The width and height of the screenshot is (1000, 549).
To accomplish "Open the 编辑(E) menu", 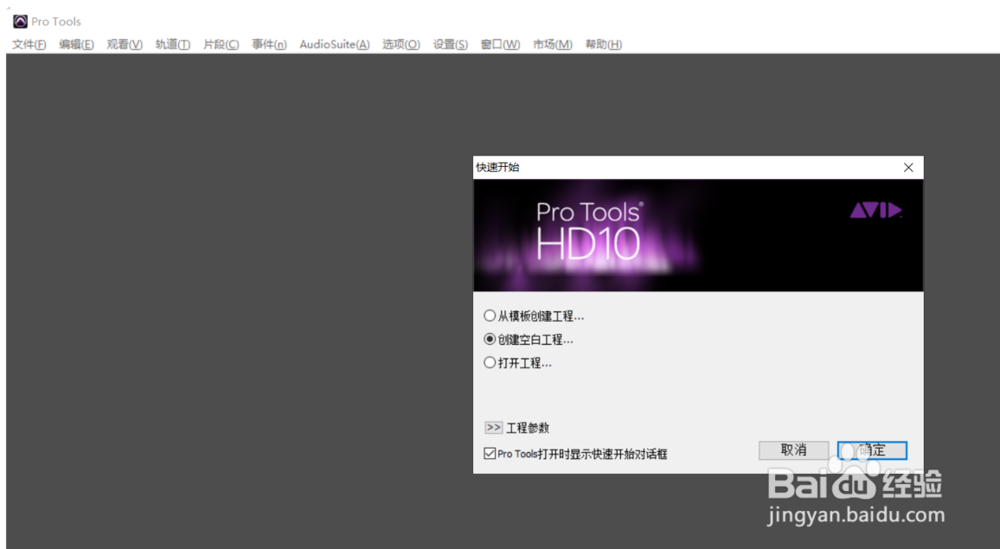I will point(77,44).
